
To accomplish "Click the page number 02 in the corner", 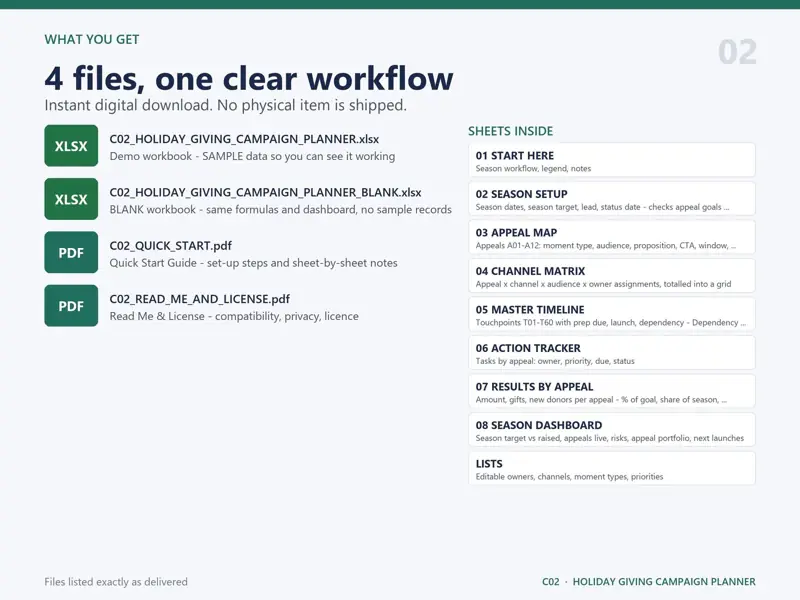I will 737,52.
